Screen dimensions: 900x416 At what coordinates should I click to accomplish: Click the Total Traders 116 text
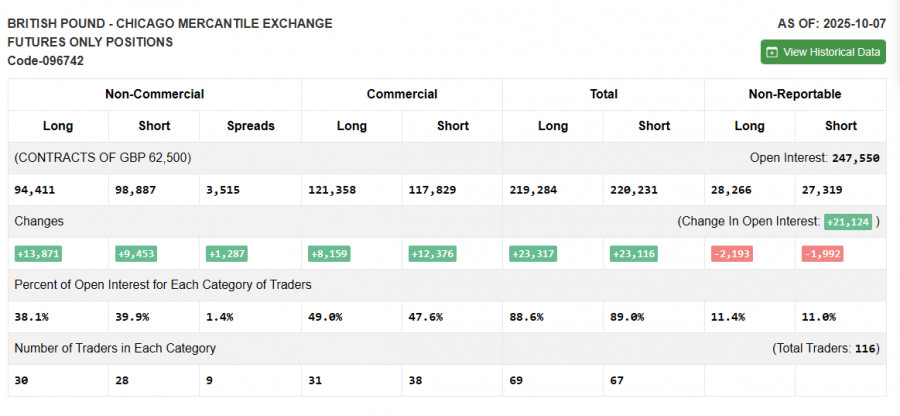pyautogui.click(x=824, y=348)
